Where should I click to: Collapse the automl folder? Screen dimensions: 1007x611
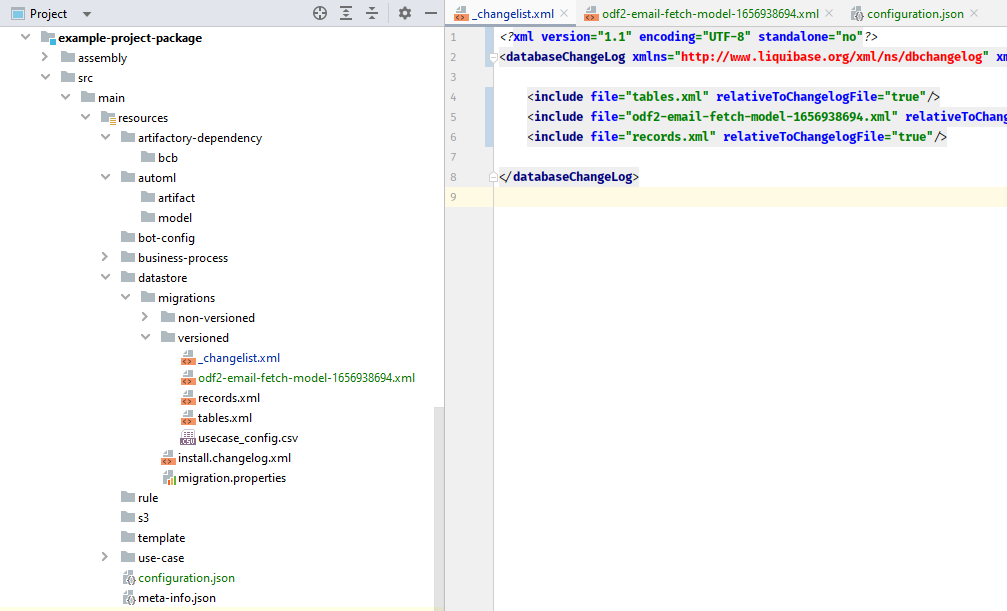[x=105, y=177]
